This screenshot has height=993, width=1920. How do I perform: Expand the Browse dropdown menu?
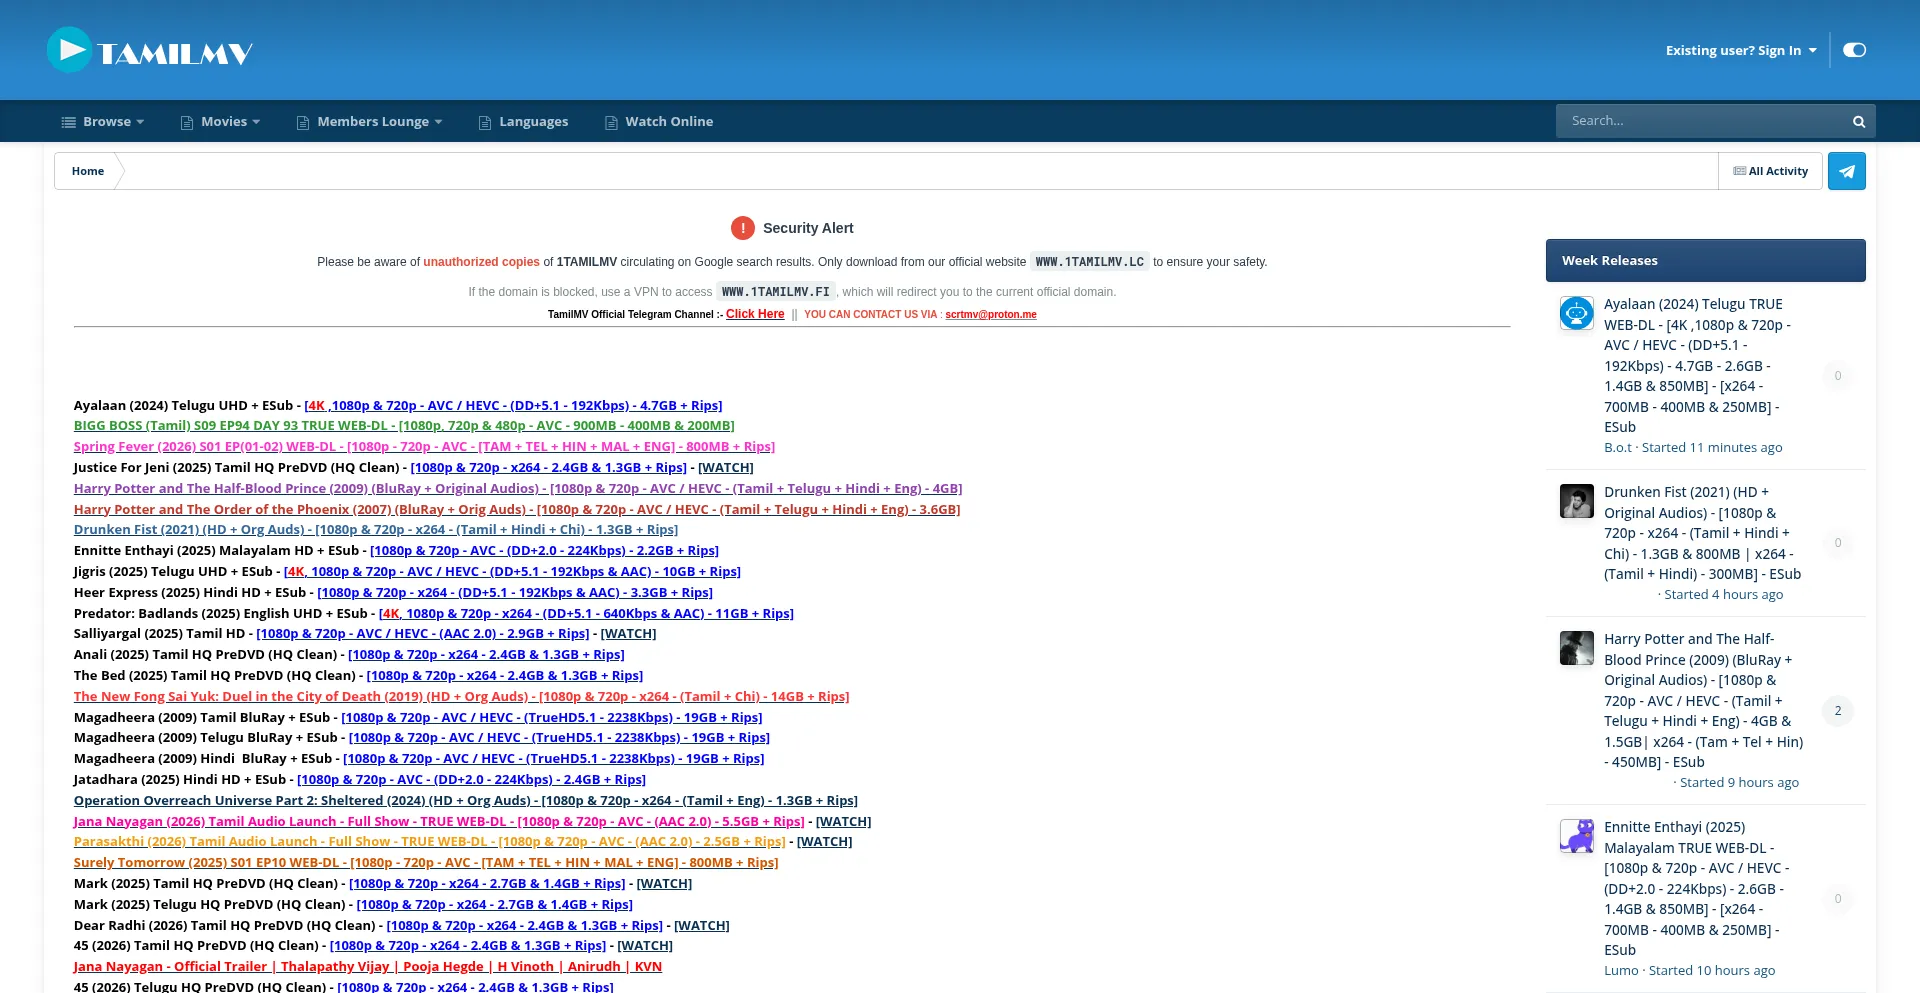point(104,122)
